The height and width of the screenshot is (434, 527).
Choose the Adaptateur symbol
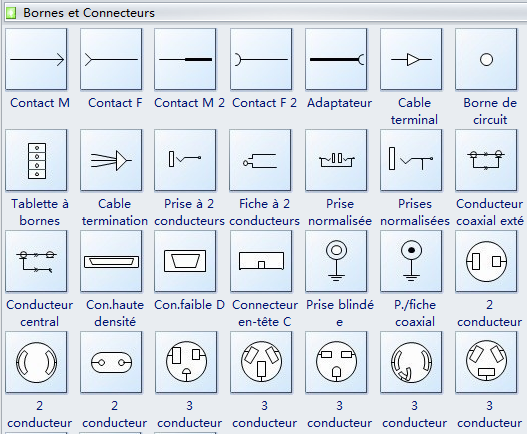pyautogui.click(x=336, y=59)
